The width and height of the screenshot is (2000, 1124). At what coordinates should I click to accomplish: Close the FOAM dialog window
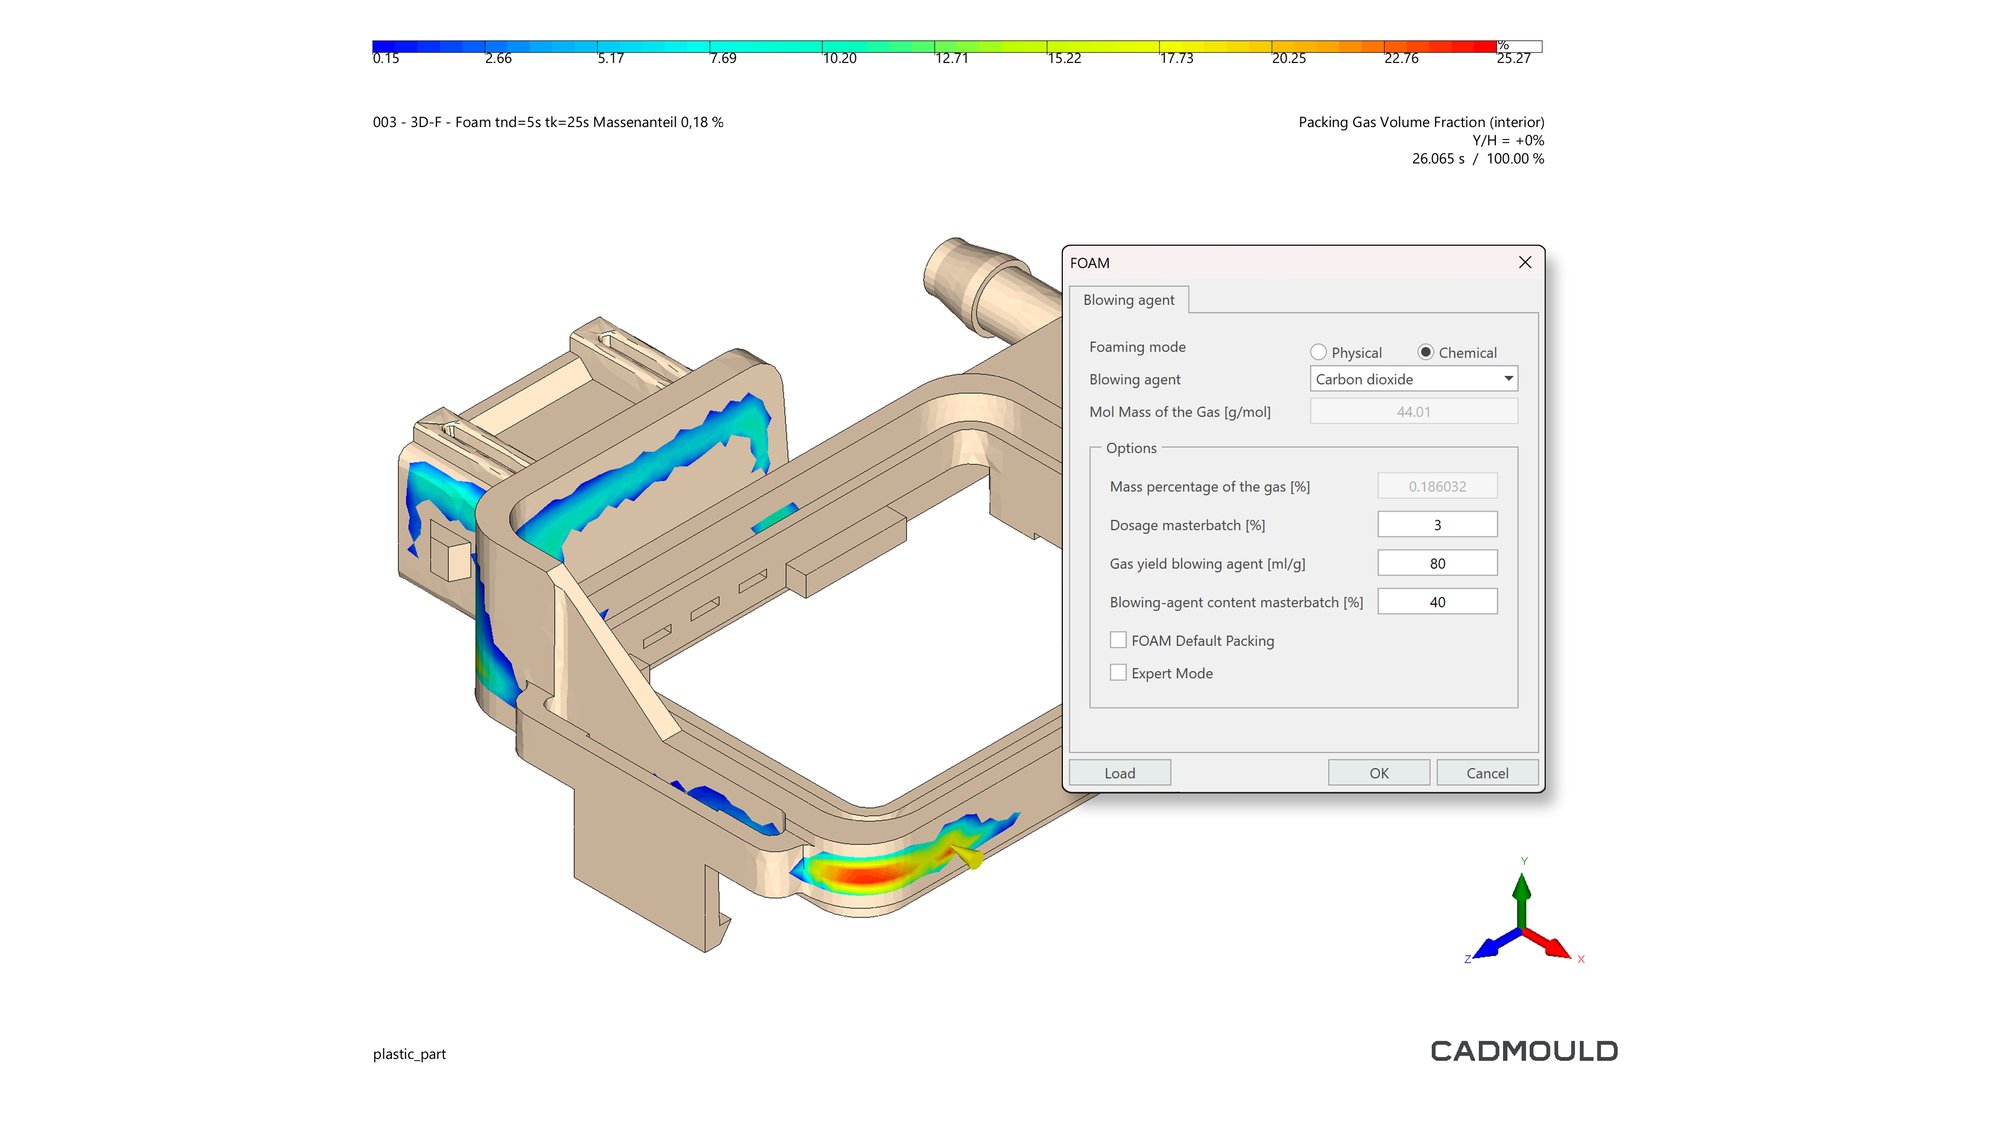click(x=1524, y=263)
